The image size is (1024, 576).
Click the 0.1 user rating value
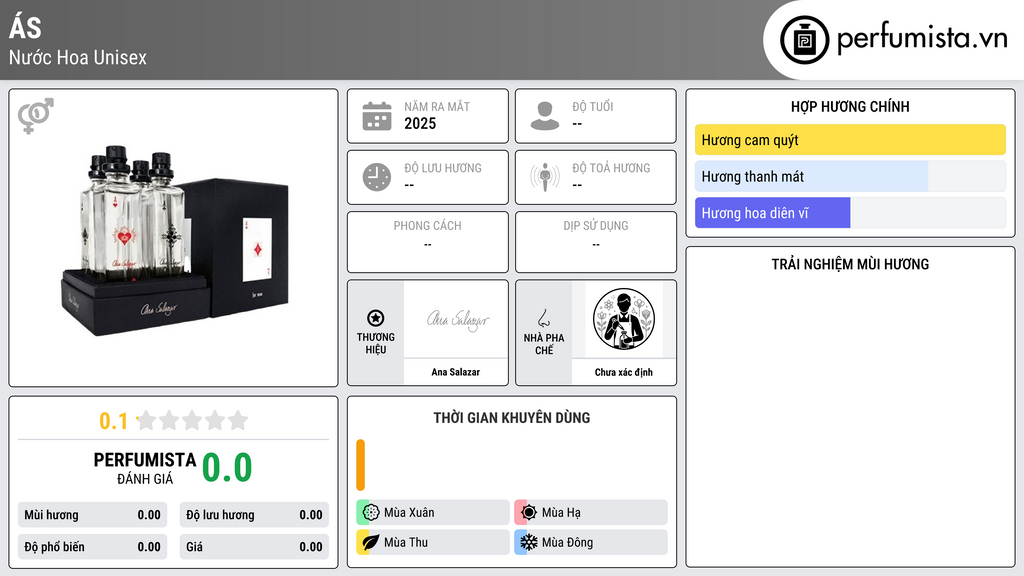(114, 421)
